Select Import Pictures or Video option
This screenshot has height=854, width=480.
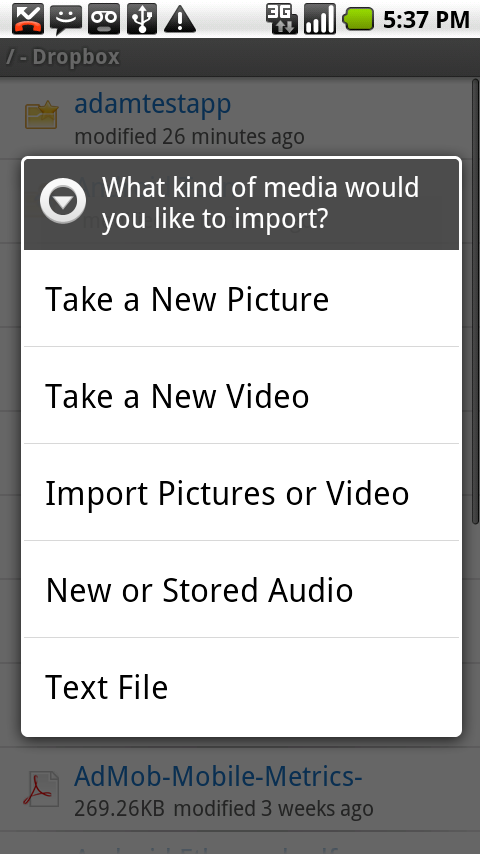click(x=241, y=492)
